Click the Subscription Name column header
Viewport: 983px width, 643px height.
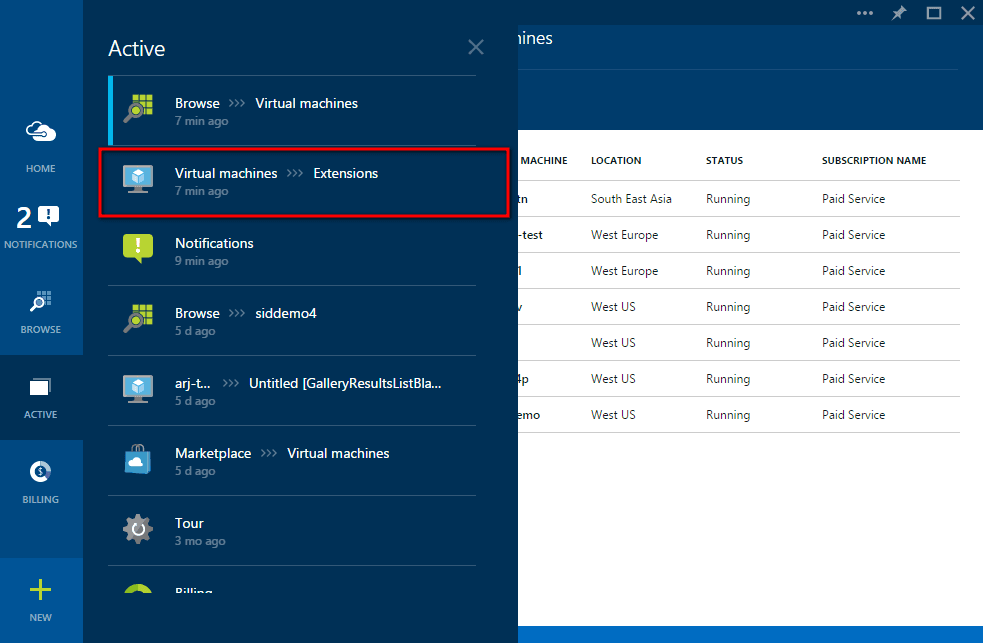[873, 161]
